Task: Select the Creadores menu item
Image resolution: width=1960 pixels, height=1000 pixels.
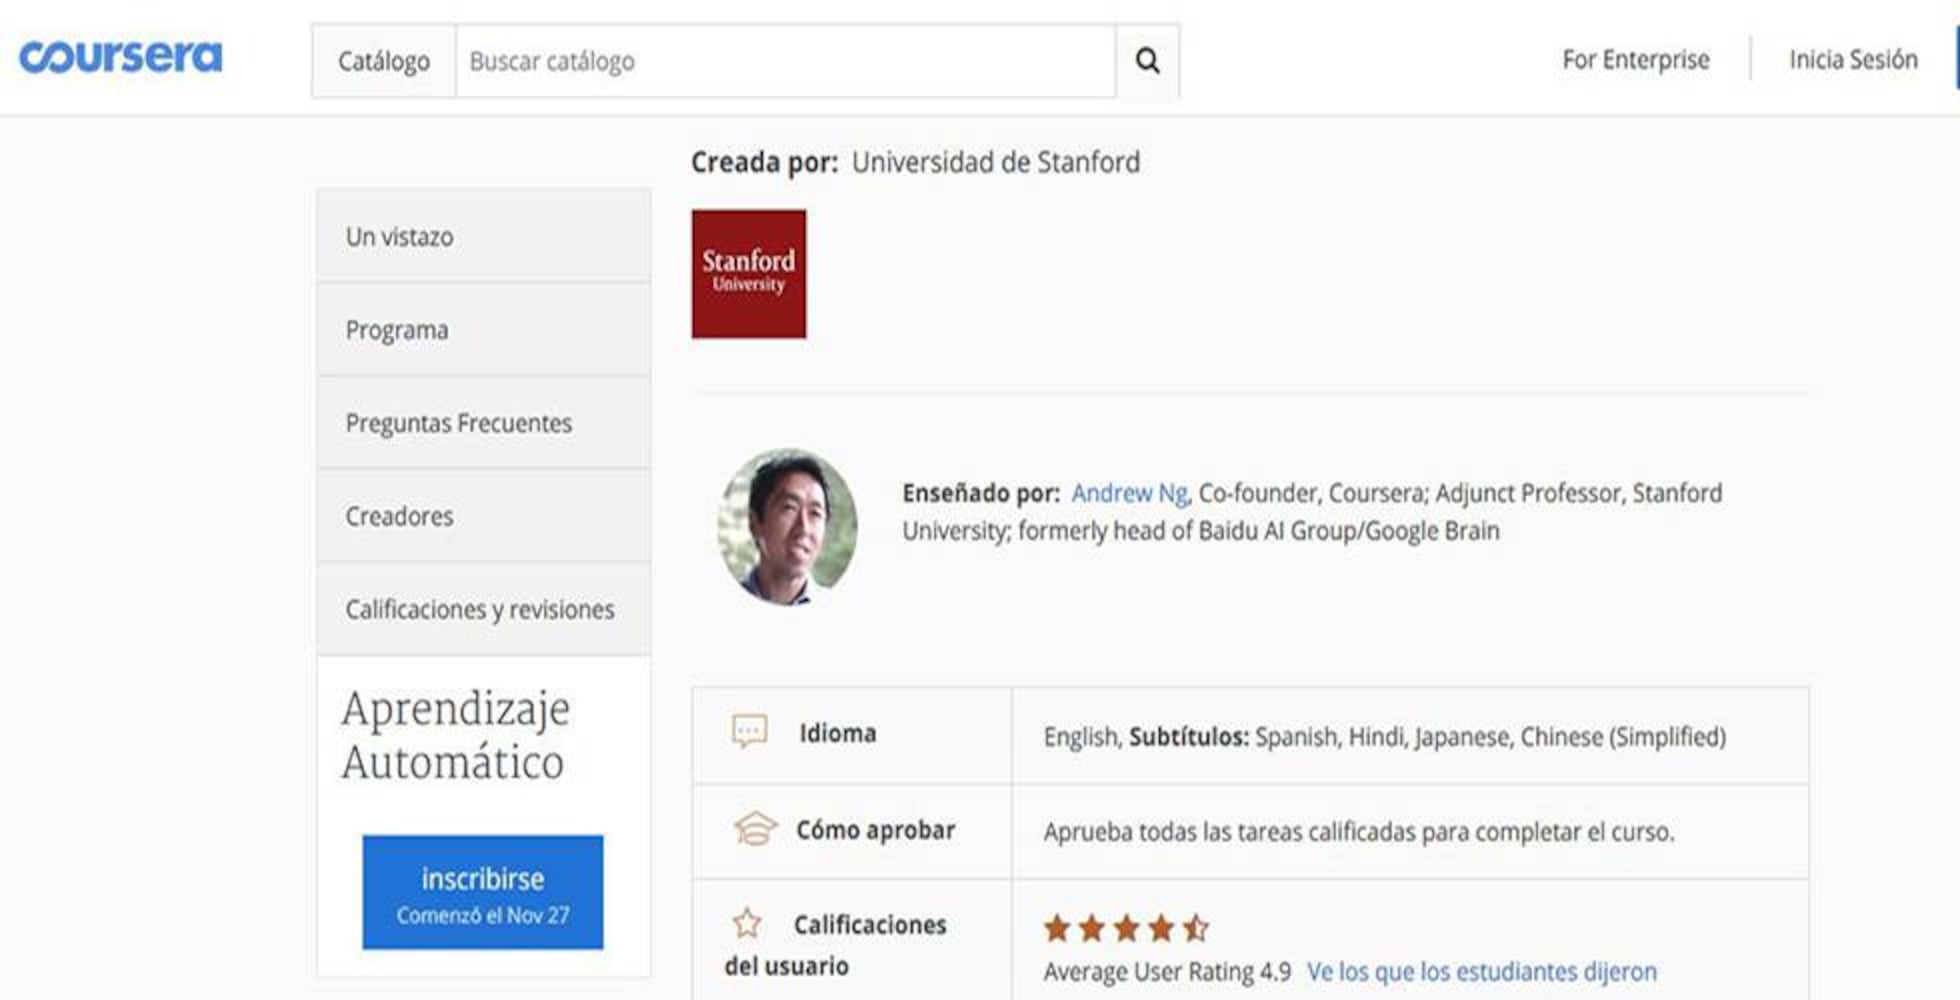Action: (x=397, y=516)
